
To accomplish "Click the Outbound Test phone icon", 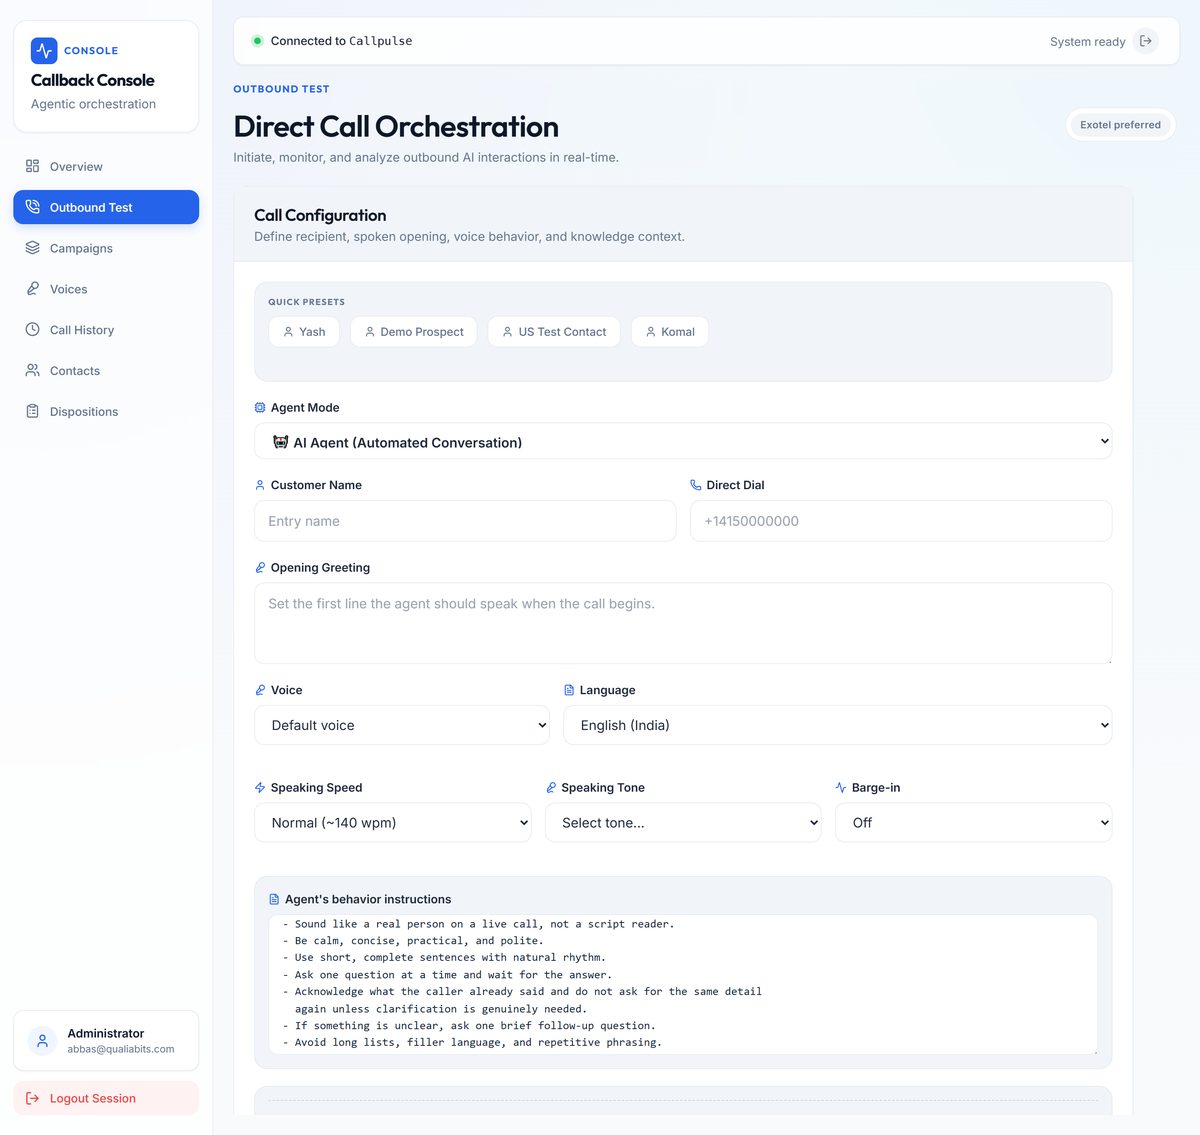I will [x=32, y=207].
